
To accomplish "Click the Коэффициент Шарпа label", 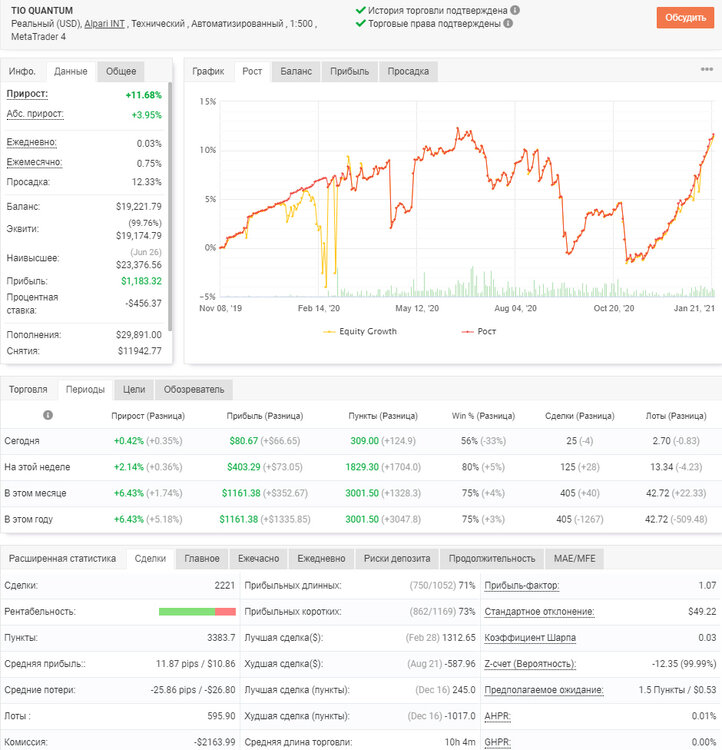I will pyautogui.click(x=530, y=638).
